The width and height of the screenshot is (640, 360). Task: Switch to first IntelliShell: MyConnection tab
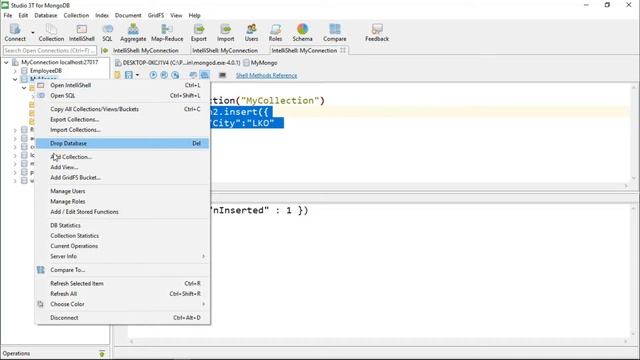145,51
